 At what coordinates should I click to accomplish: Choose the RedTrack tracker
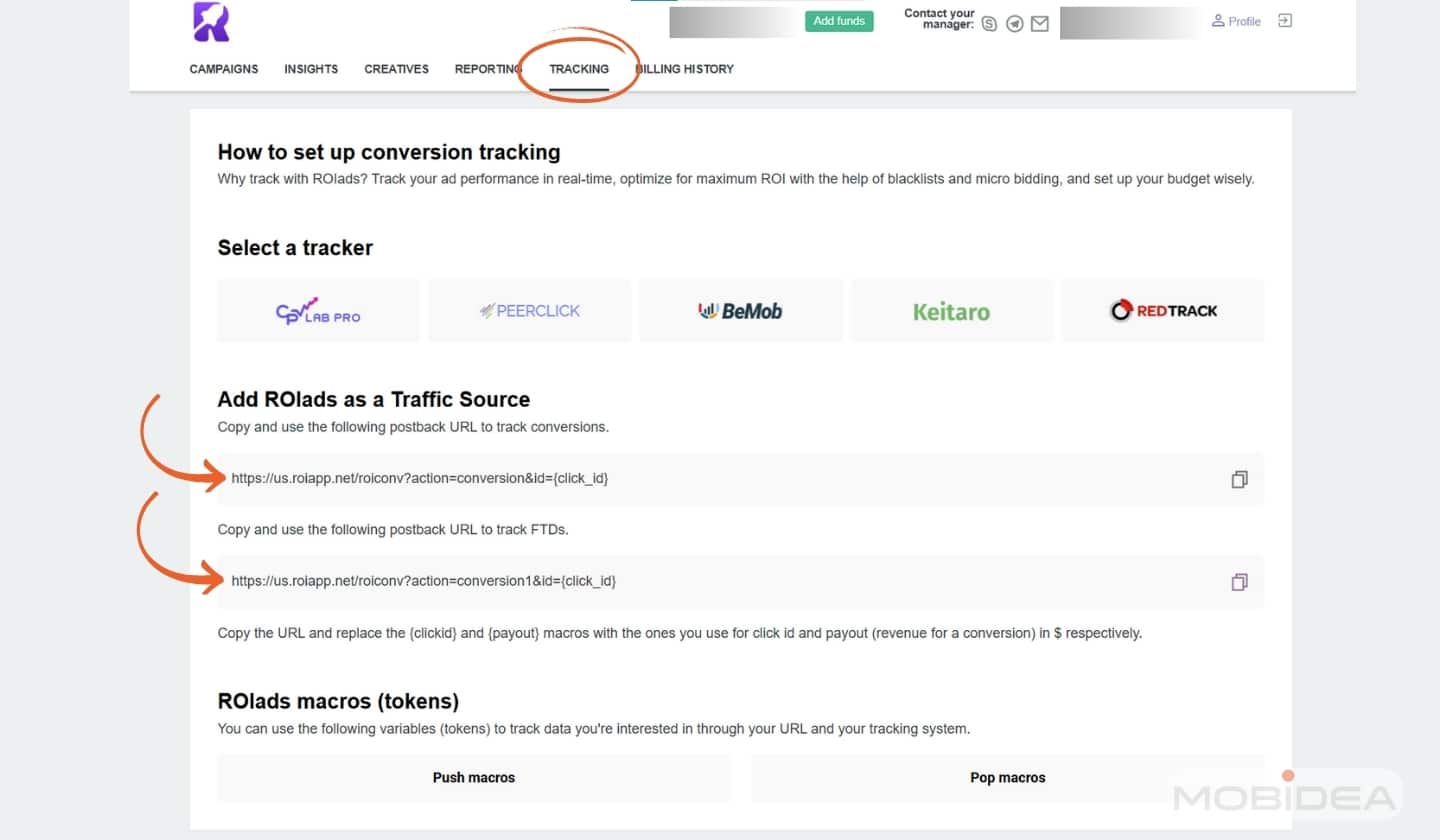tap(1163, 311)
